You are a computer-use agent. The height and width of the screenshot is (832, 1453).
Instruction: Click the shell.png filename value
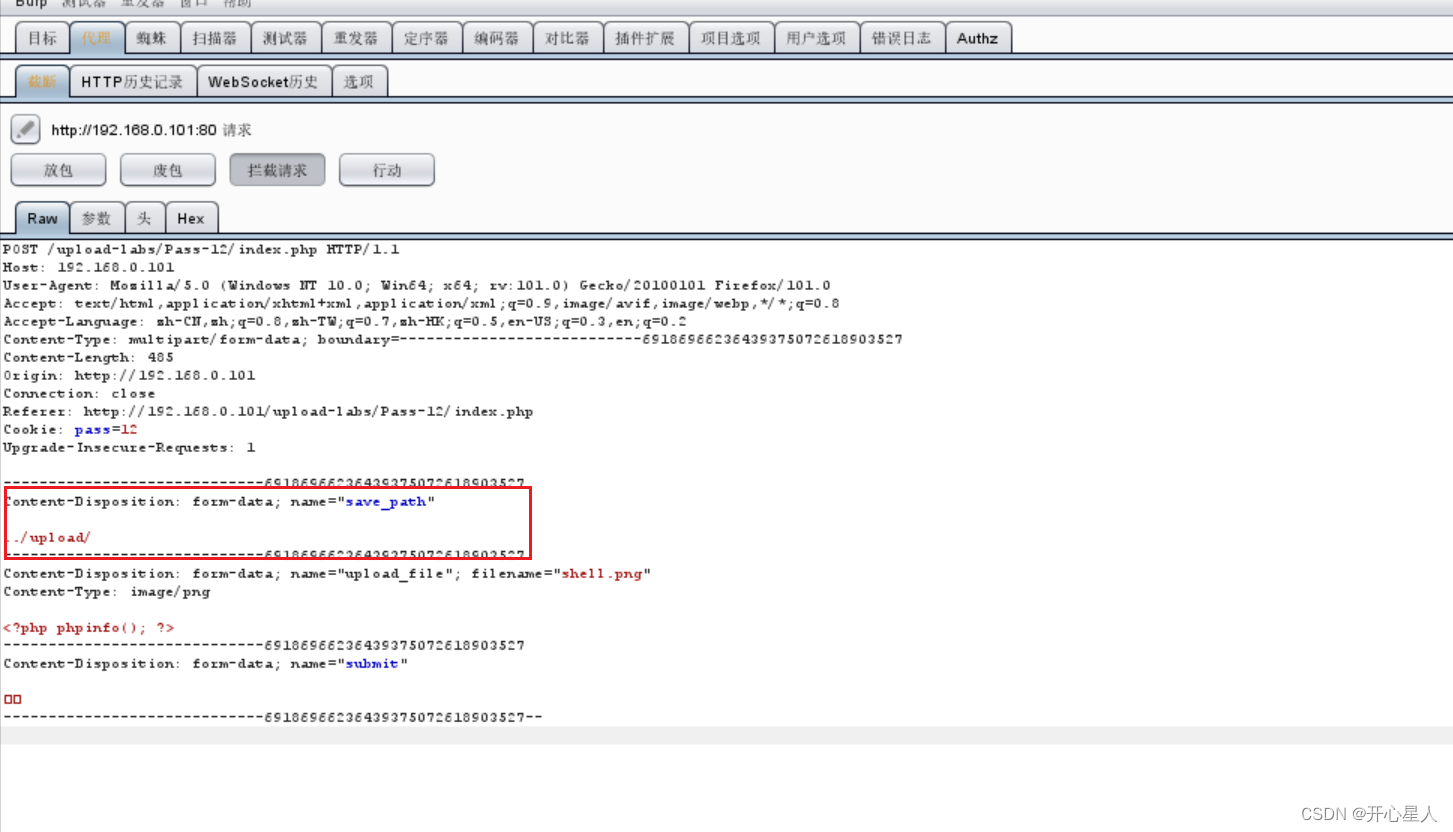[x=602, y=573]
